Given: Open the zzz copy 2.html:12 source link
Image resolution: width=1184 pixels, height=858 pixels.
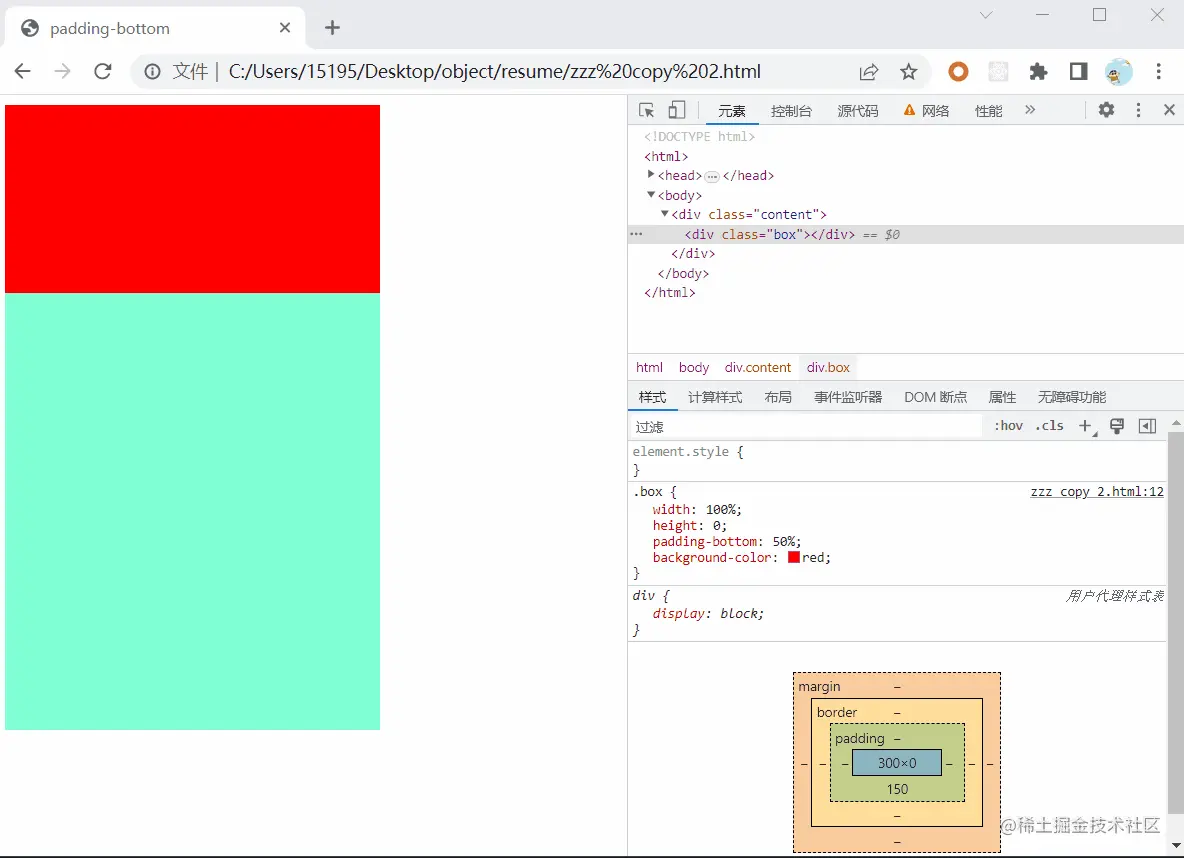Looking at the screenshot, I should [1097, 492].
